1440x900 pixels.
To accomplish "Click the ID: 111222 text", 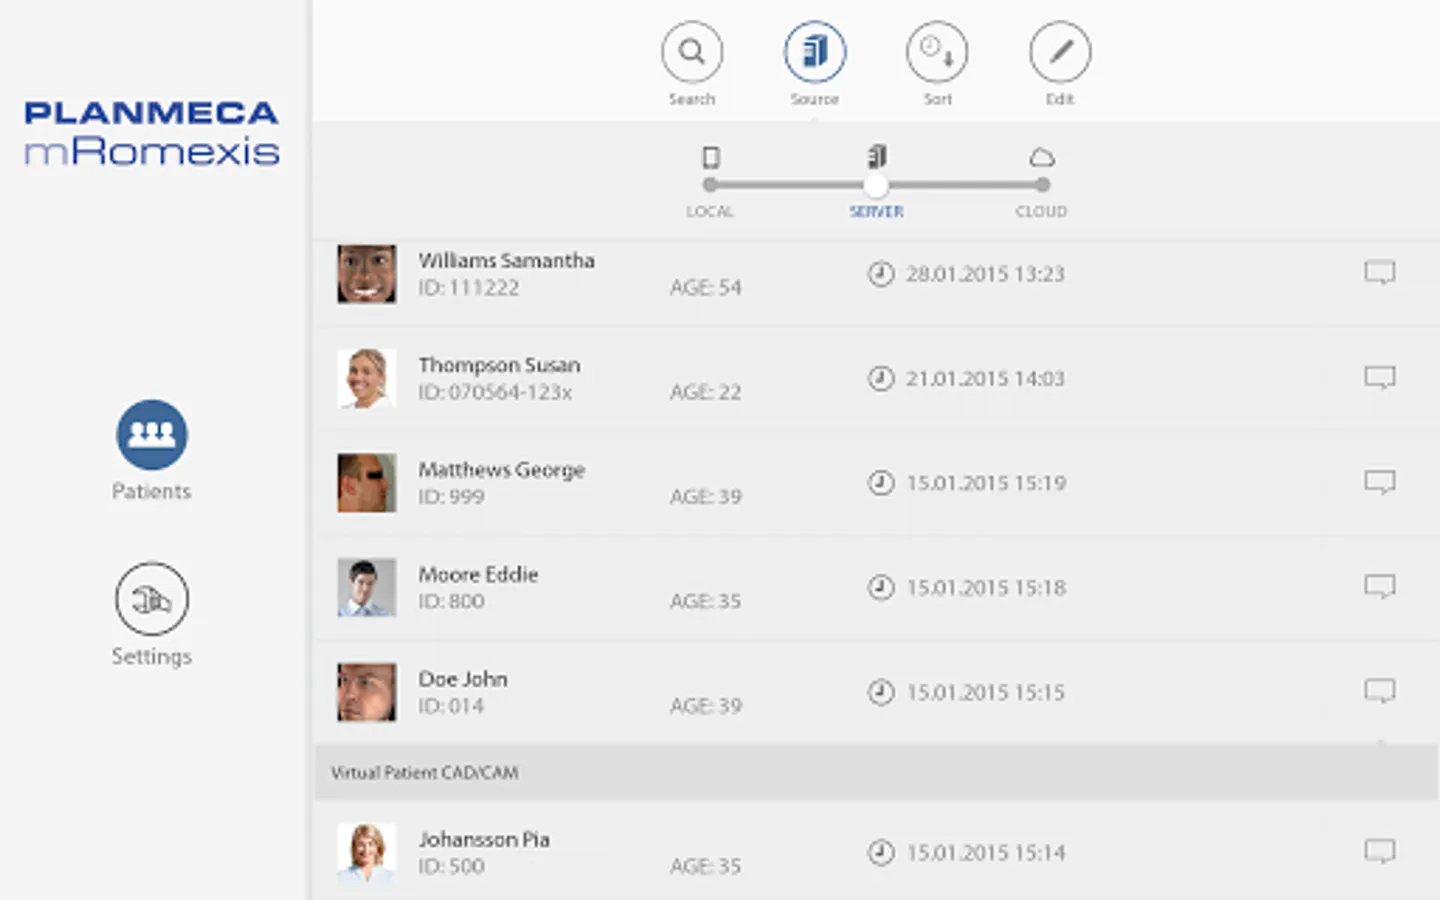I will [469, 288].
